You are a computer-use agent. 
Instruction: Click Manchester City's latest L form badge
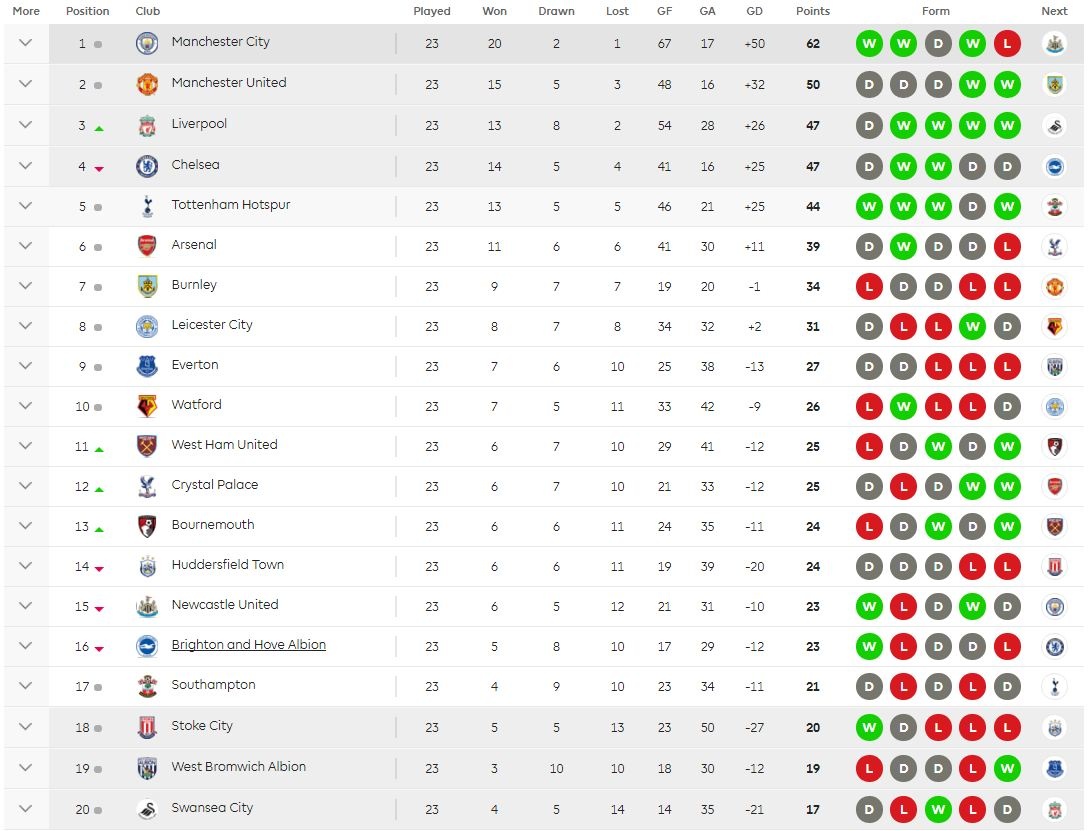pyautogui.click(x=1007, y=43)
